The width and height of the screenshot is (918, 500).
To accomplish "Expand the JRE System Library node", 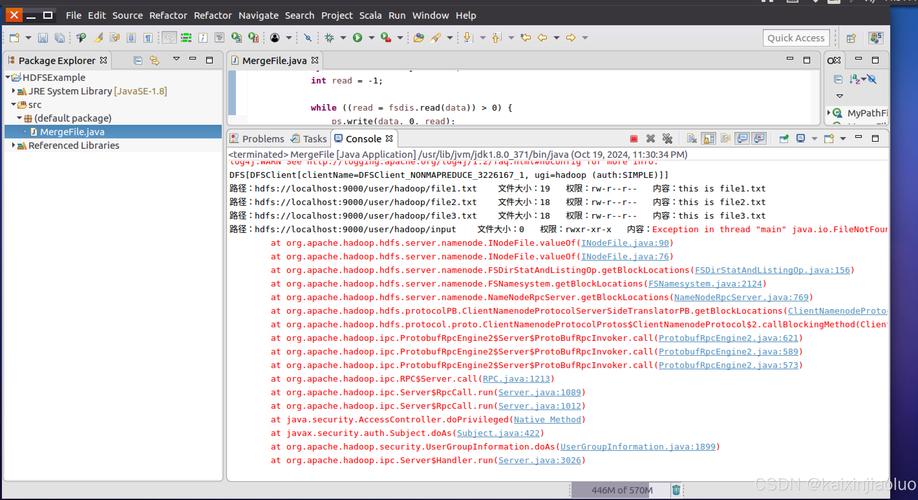I will [14, 91].
